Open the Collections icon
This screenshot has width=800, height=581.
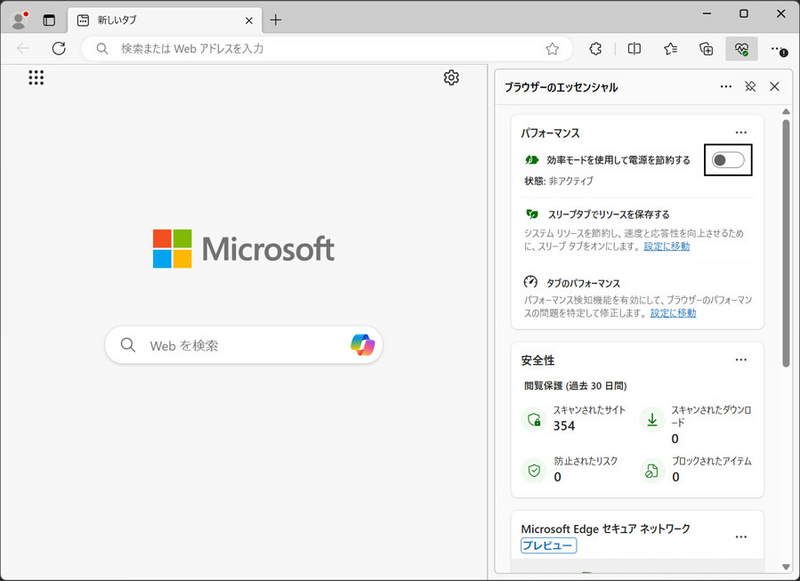tap(706, 49)
